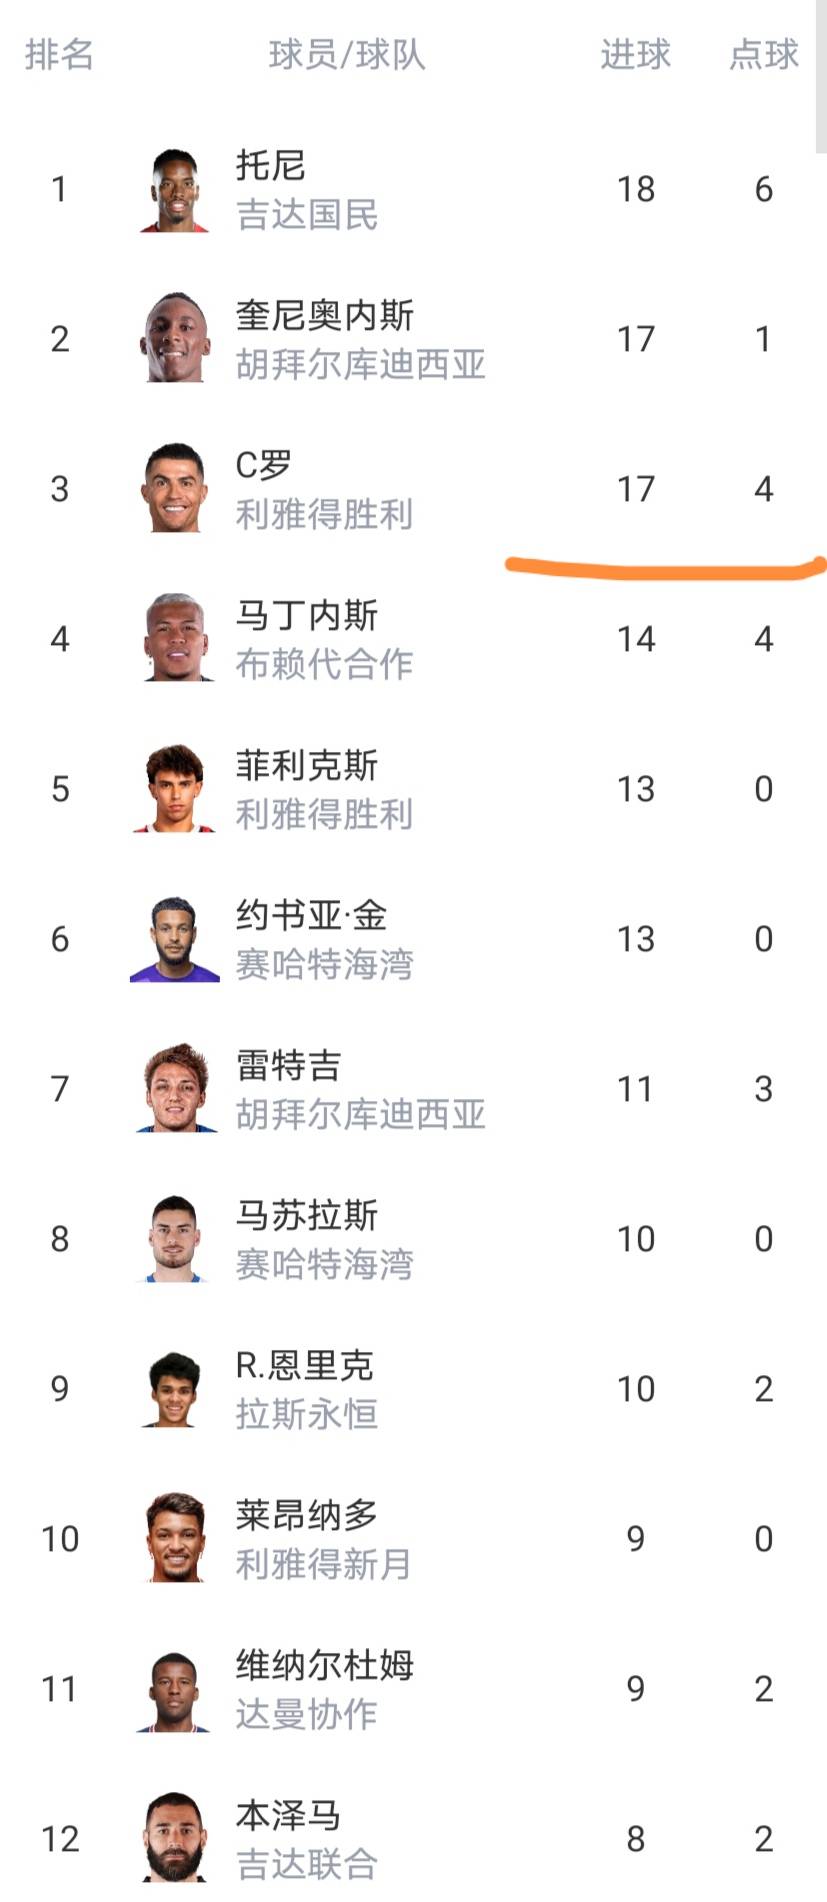Click 菲利克斯 player portrait
The image size is (827, 1902).
click(x=175, y=789)
